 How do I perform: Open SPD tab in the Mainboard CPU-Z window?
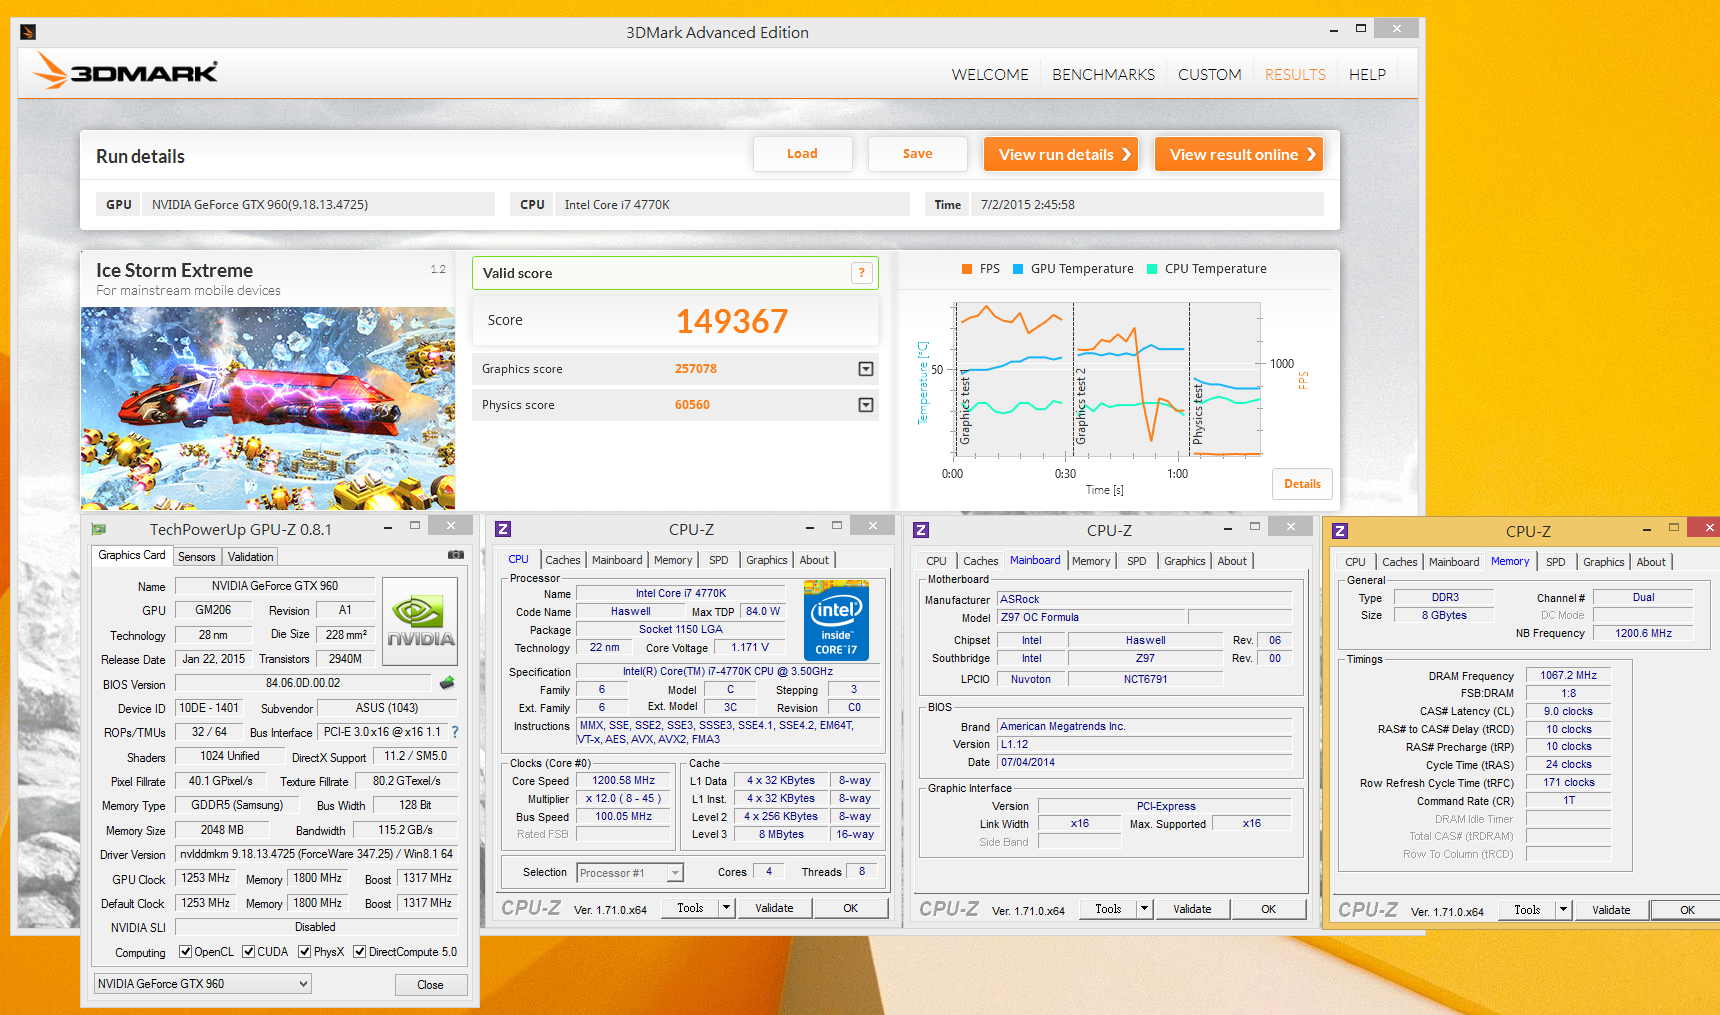tap(1137, 561)
